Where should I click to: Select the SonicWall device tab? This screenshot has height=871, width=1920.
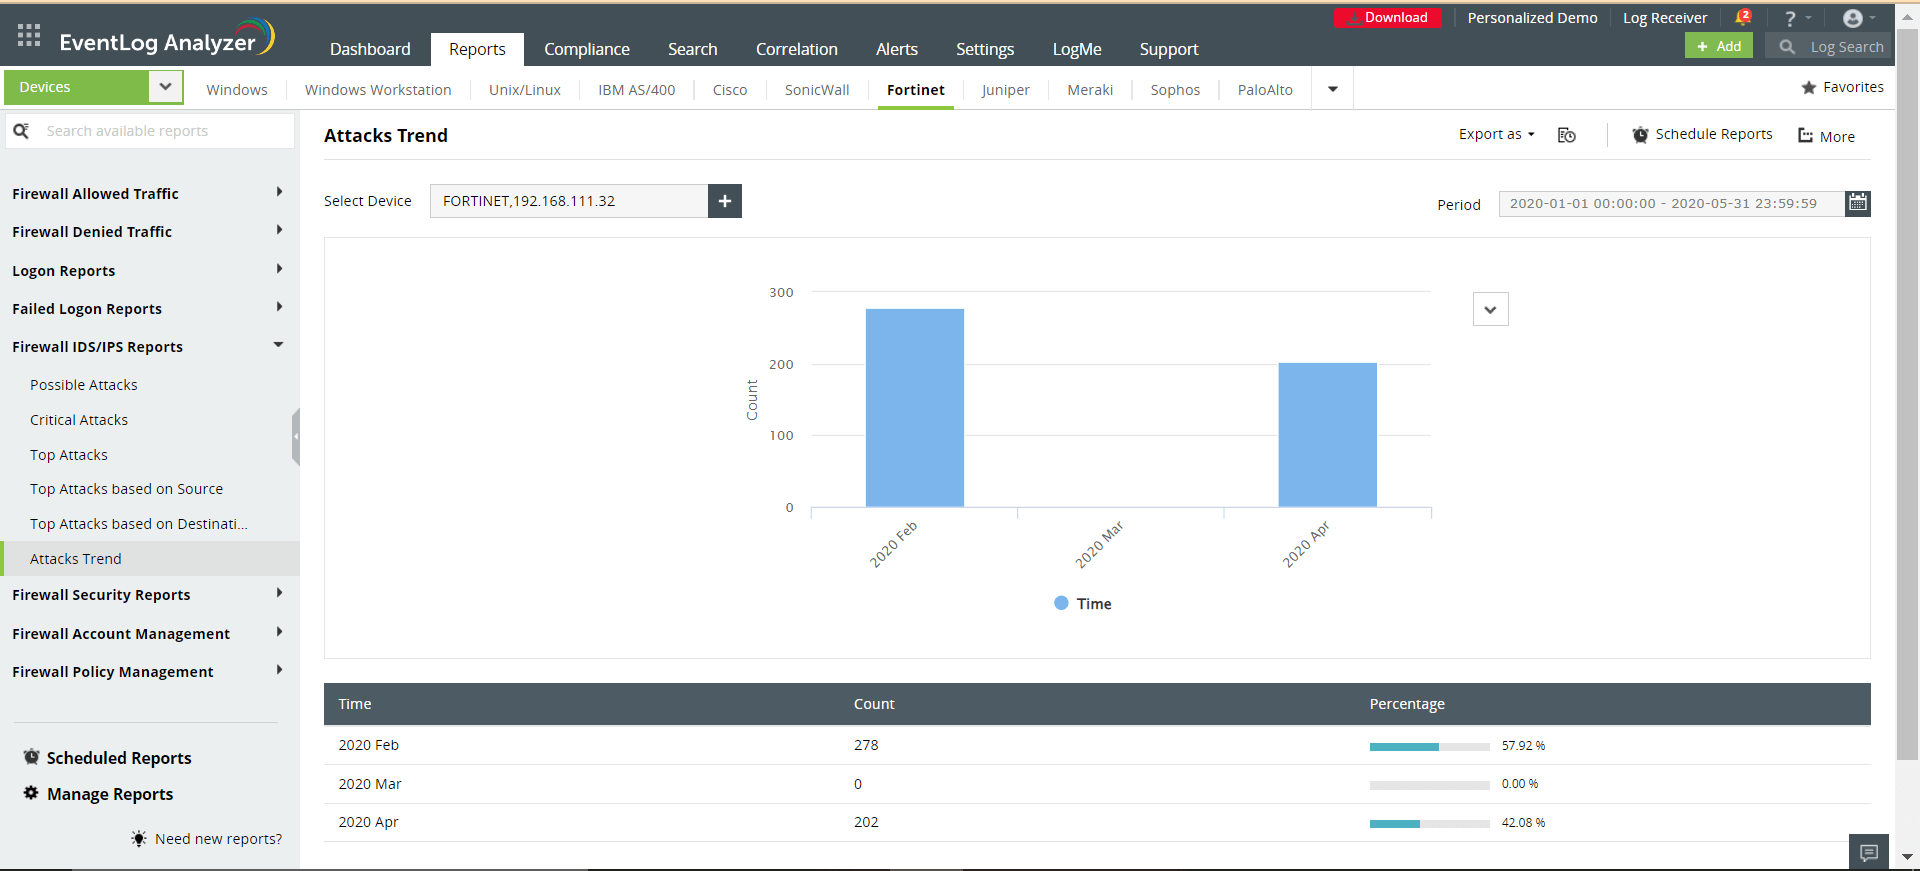pyautogui.click(x=817, y=89)
